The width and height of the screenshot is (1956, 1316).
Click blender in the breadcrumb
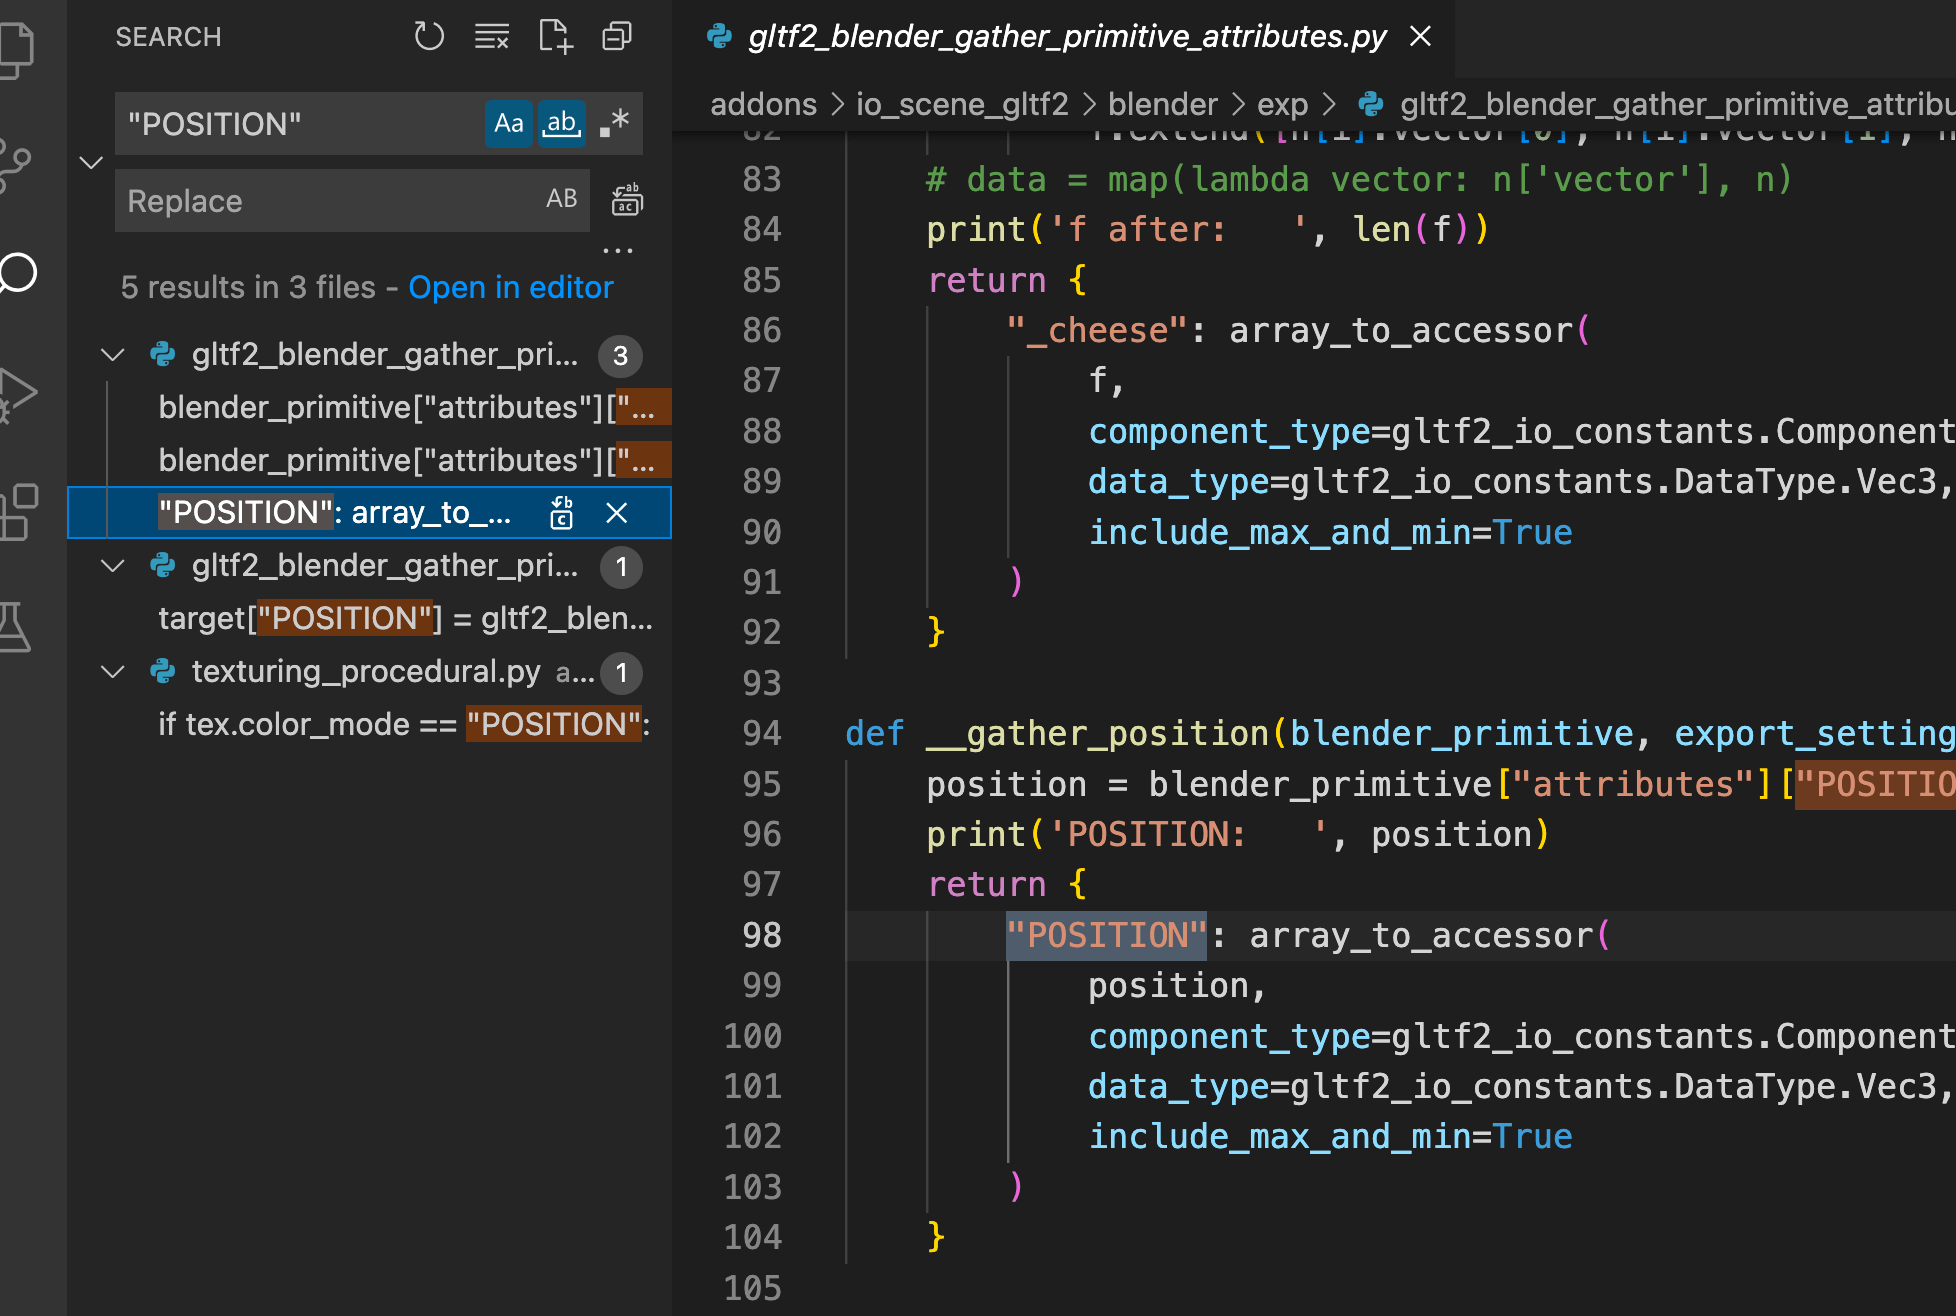pyautogui.click(x=1163, y=104)
